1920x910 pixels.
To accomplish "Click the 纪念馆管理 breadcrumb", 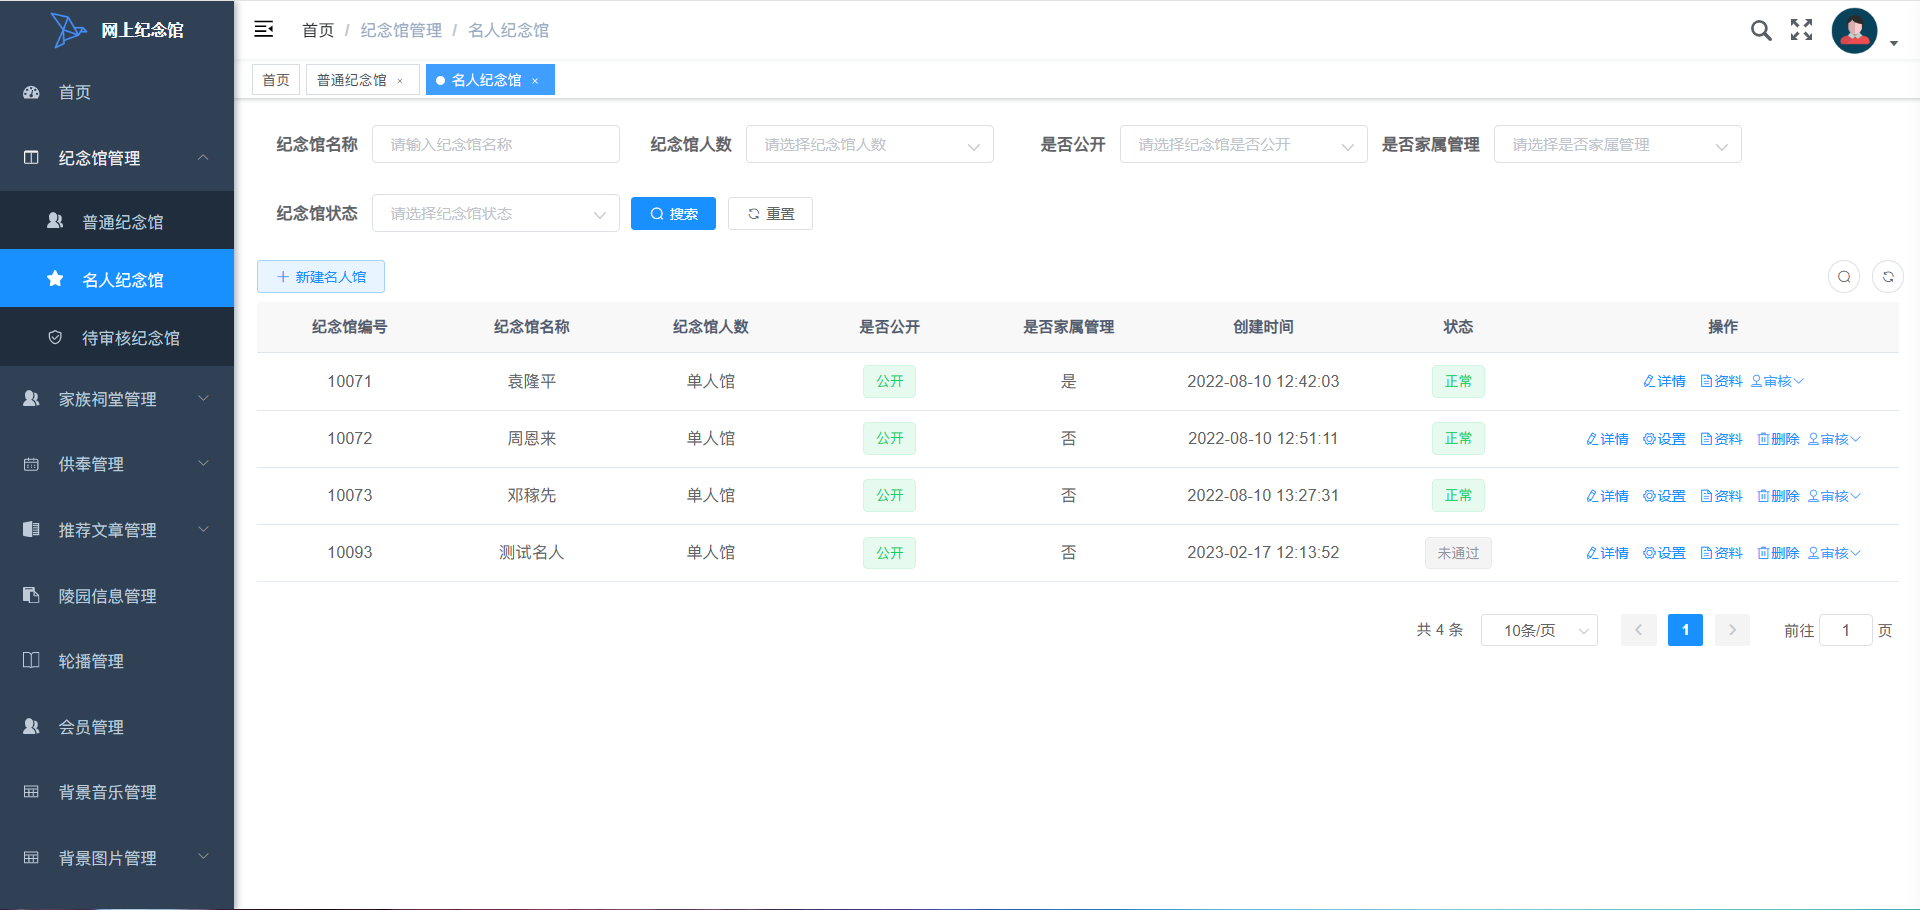I will click(401, 30).
